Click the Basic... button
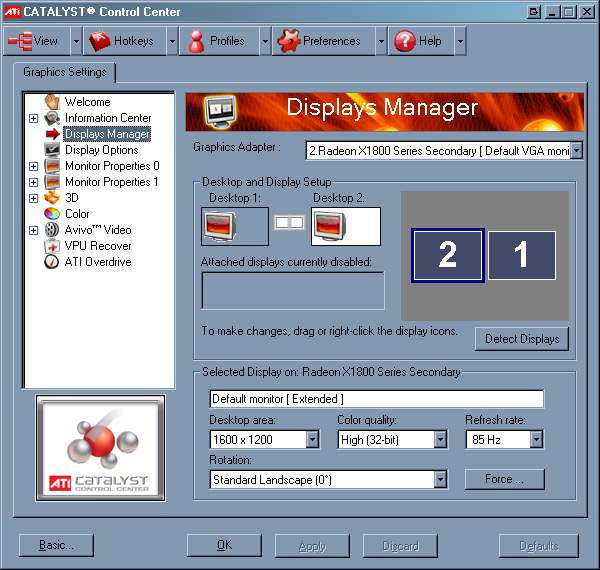Viewport: 600px width, 570px height. point(56,545)
